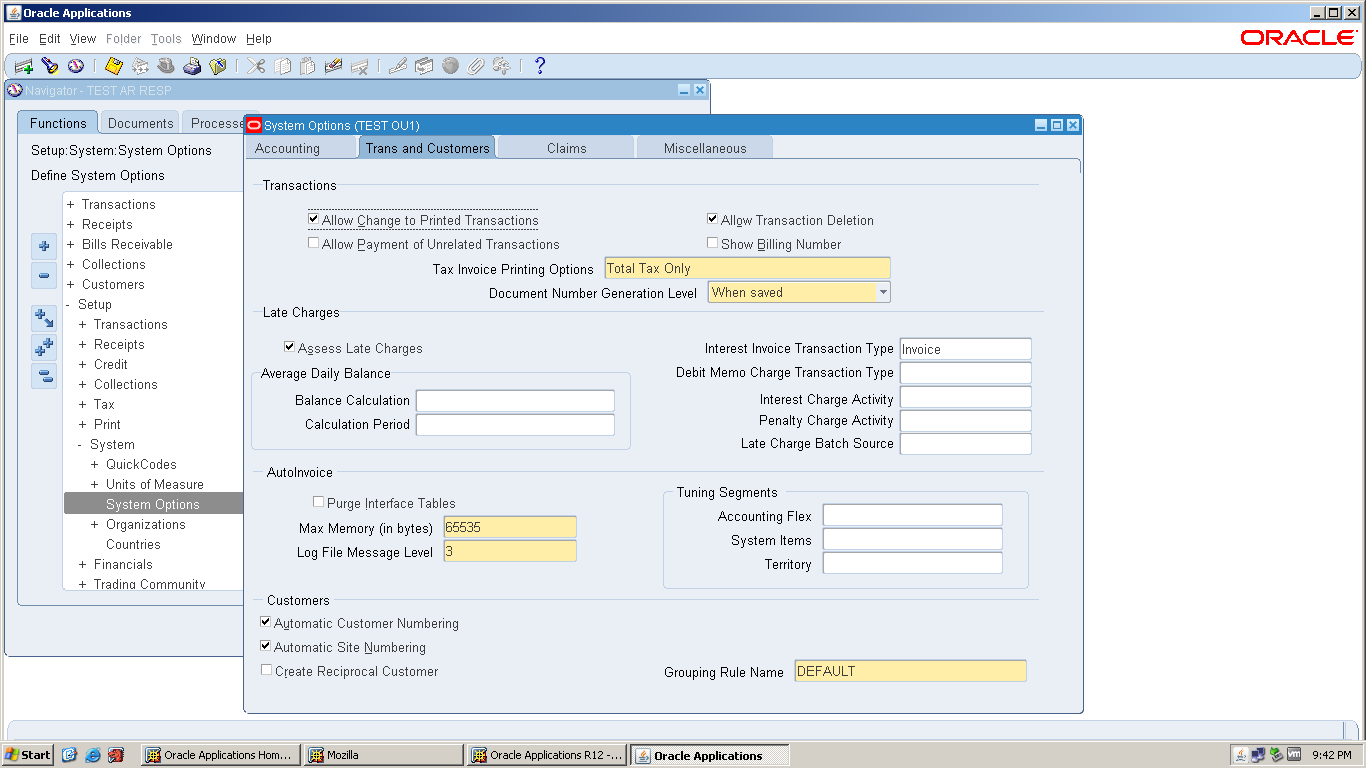Screen dimensions: 1366x768
Task: Click the Open plus button in Navigator
Action: (43, 246)
